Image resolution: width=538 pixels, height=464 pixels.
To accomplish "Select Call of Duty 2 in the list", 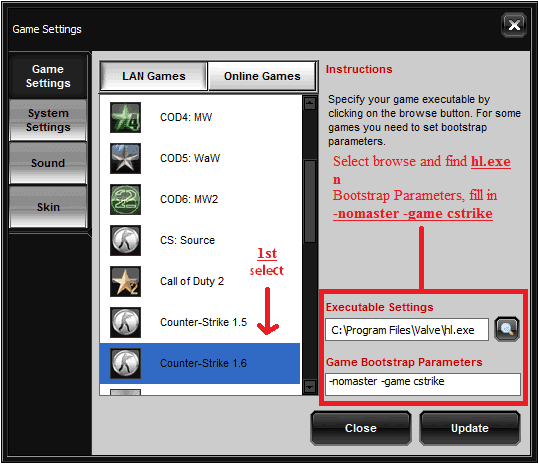I will coord(200,281).
